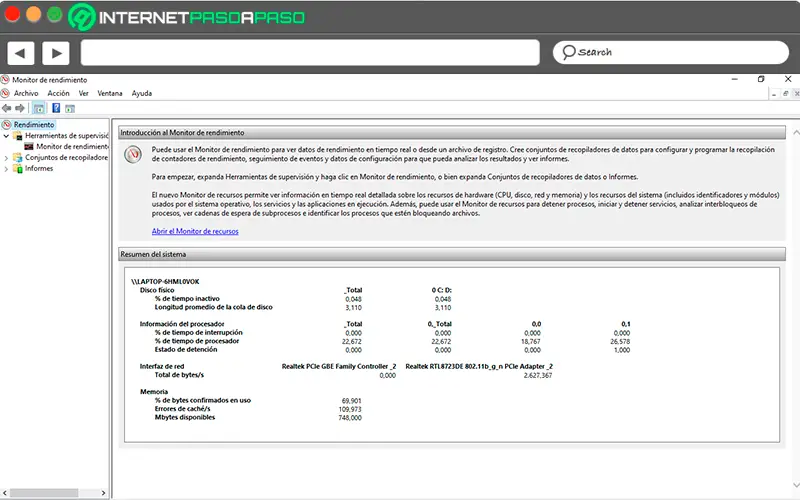Image resolution: width=800 pixels, height=500 pixels.
Task: Open the Ventana menu
Action: point(110,93)
